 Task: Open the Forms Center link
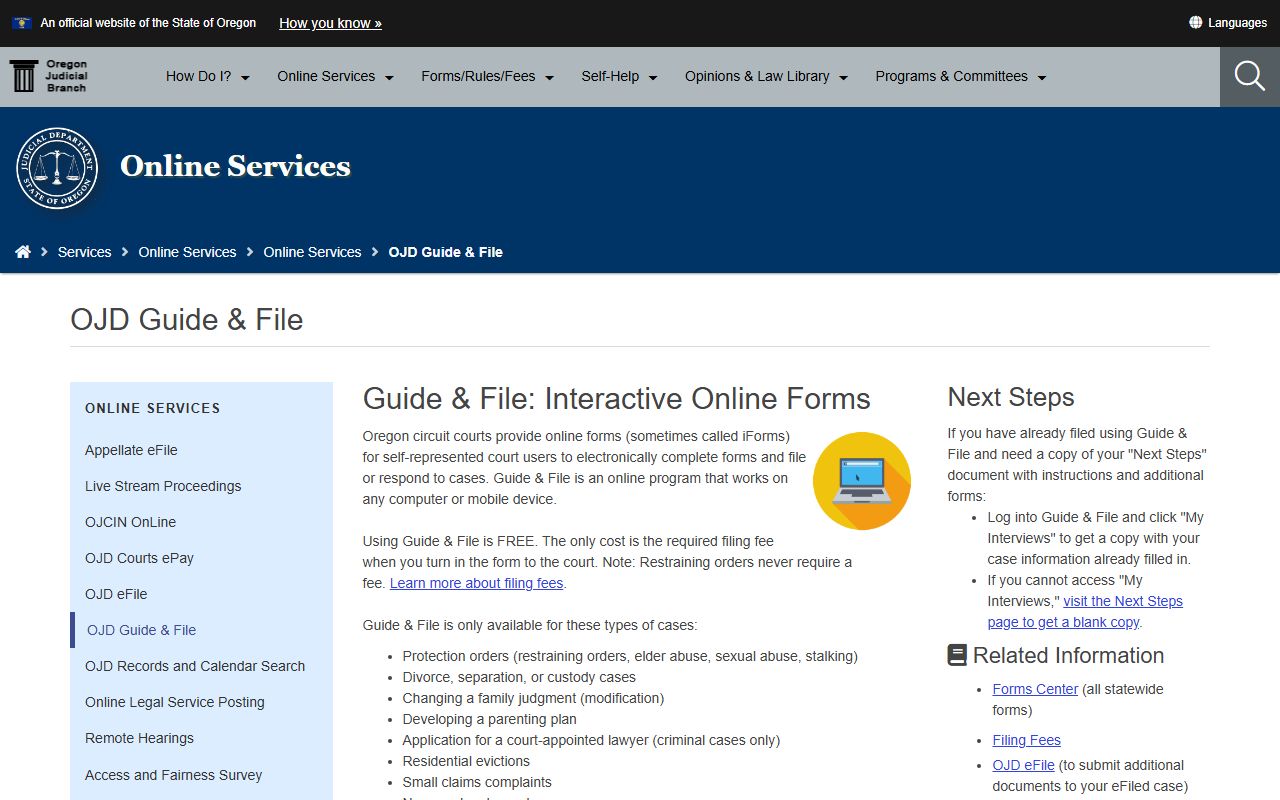tap(1035, 689)
